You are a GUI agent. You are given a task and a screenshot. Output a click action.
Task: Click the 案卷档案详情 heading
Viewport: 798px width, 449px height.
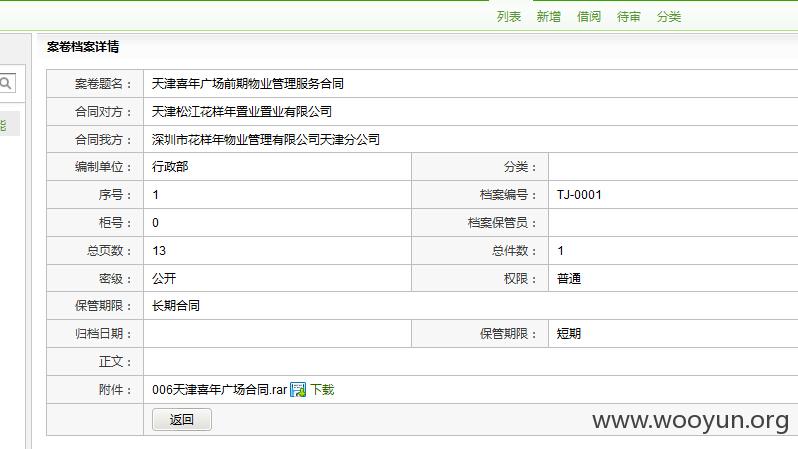tap(83, 47)
